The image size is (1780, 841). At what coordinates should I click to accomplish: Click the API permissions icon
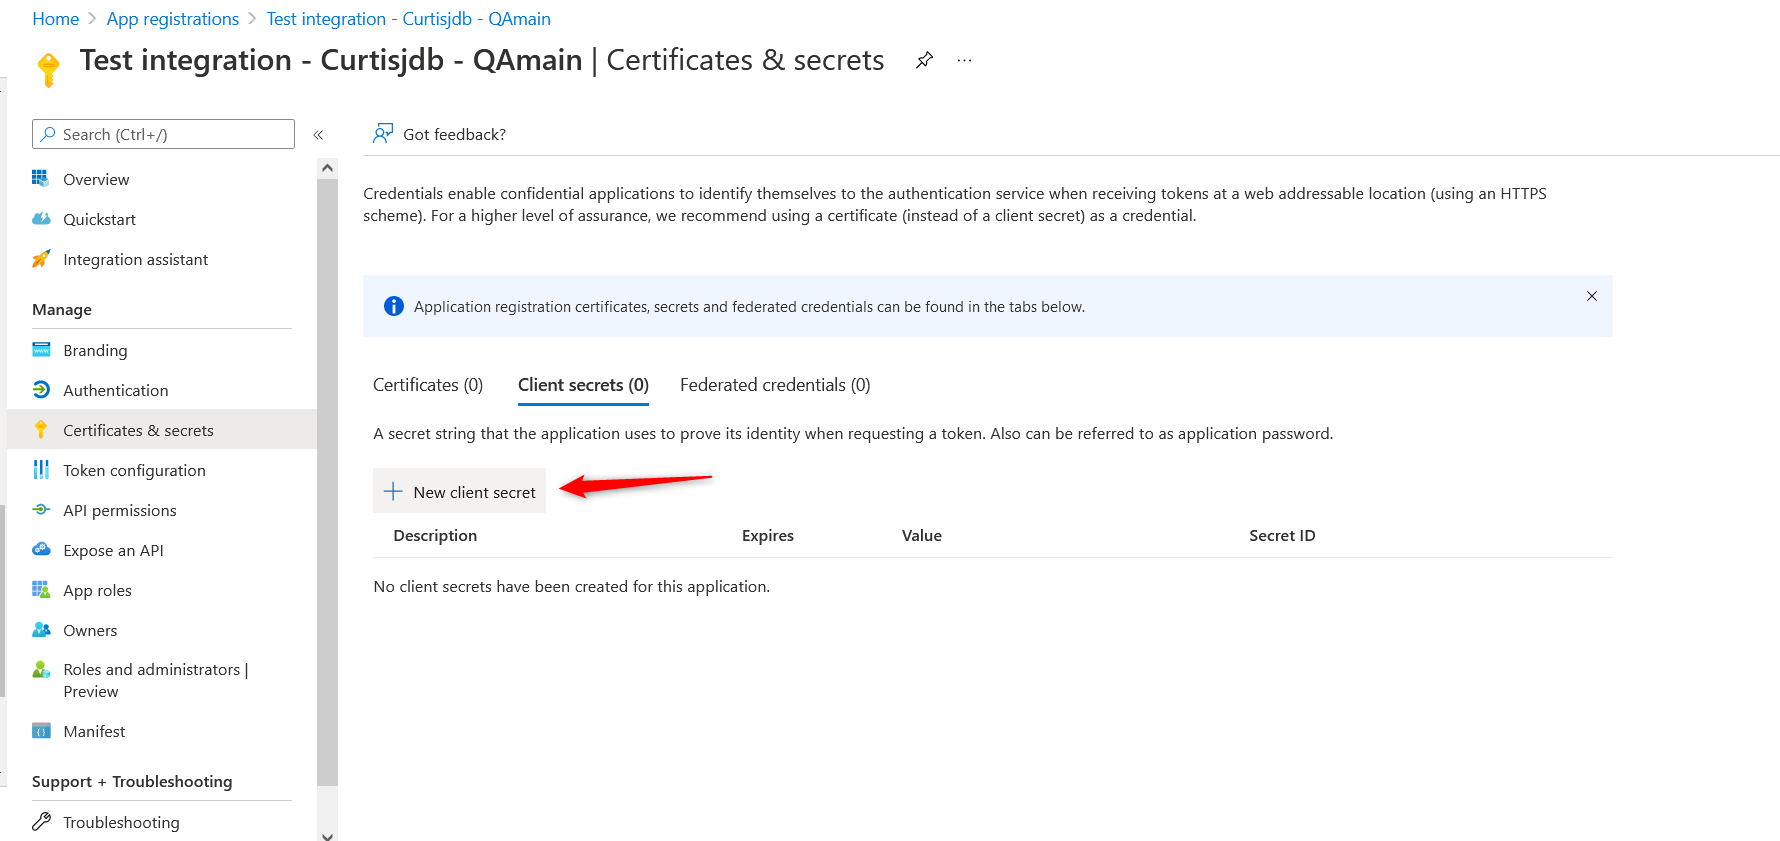tap(41, 510)
